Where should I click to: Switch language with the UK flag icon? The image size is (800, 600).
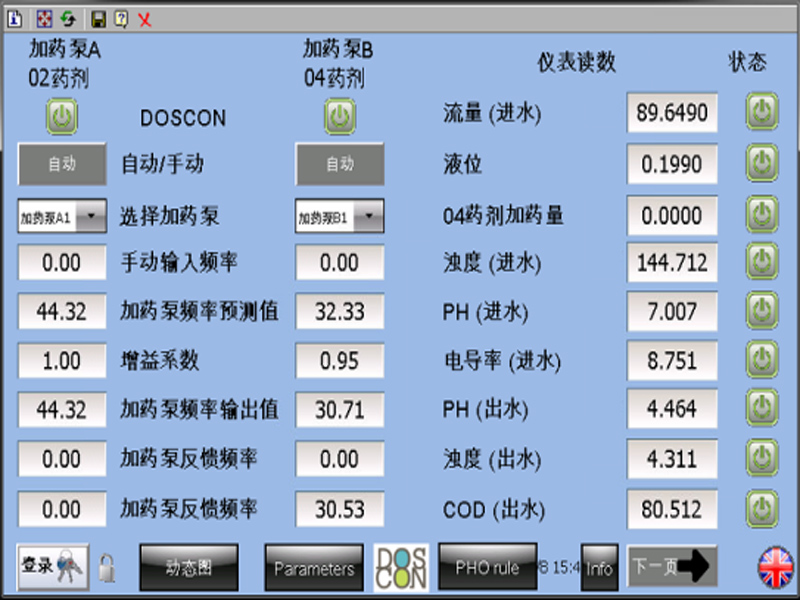(774, 567)
